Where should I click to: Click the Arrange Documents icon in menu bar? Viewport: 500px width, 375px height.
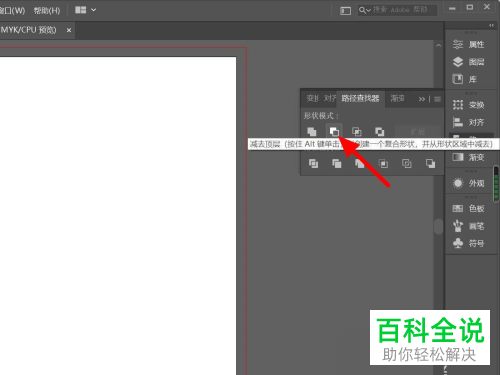click(x=81, y=10)
